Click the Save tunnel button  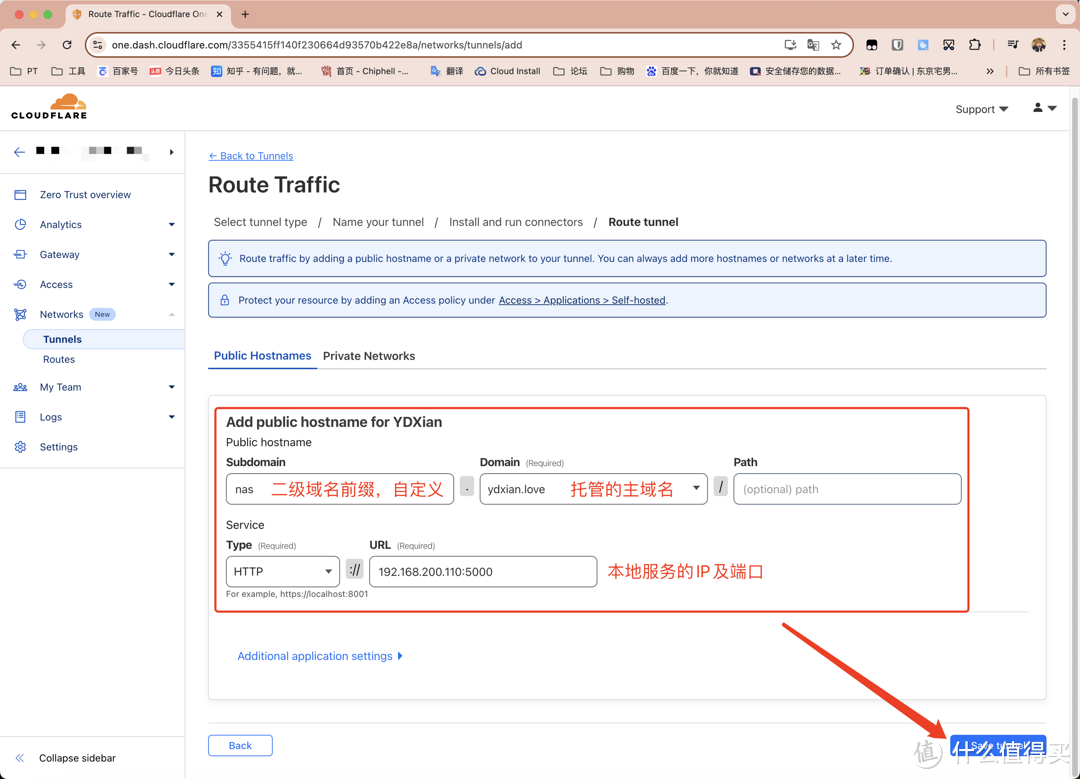pos(998,746)
